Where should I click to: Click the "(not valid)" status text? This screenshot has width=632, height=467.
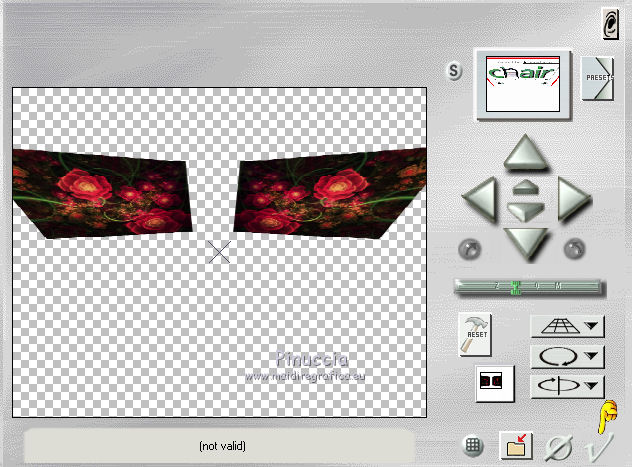click(222, 446)
